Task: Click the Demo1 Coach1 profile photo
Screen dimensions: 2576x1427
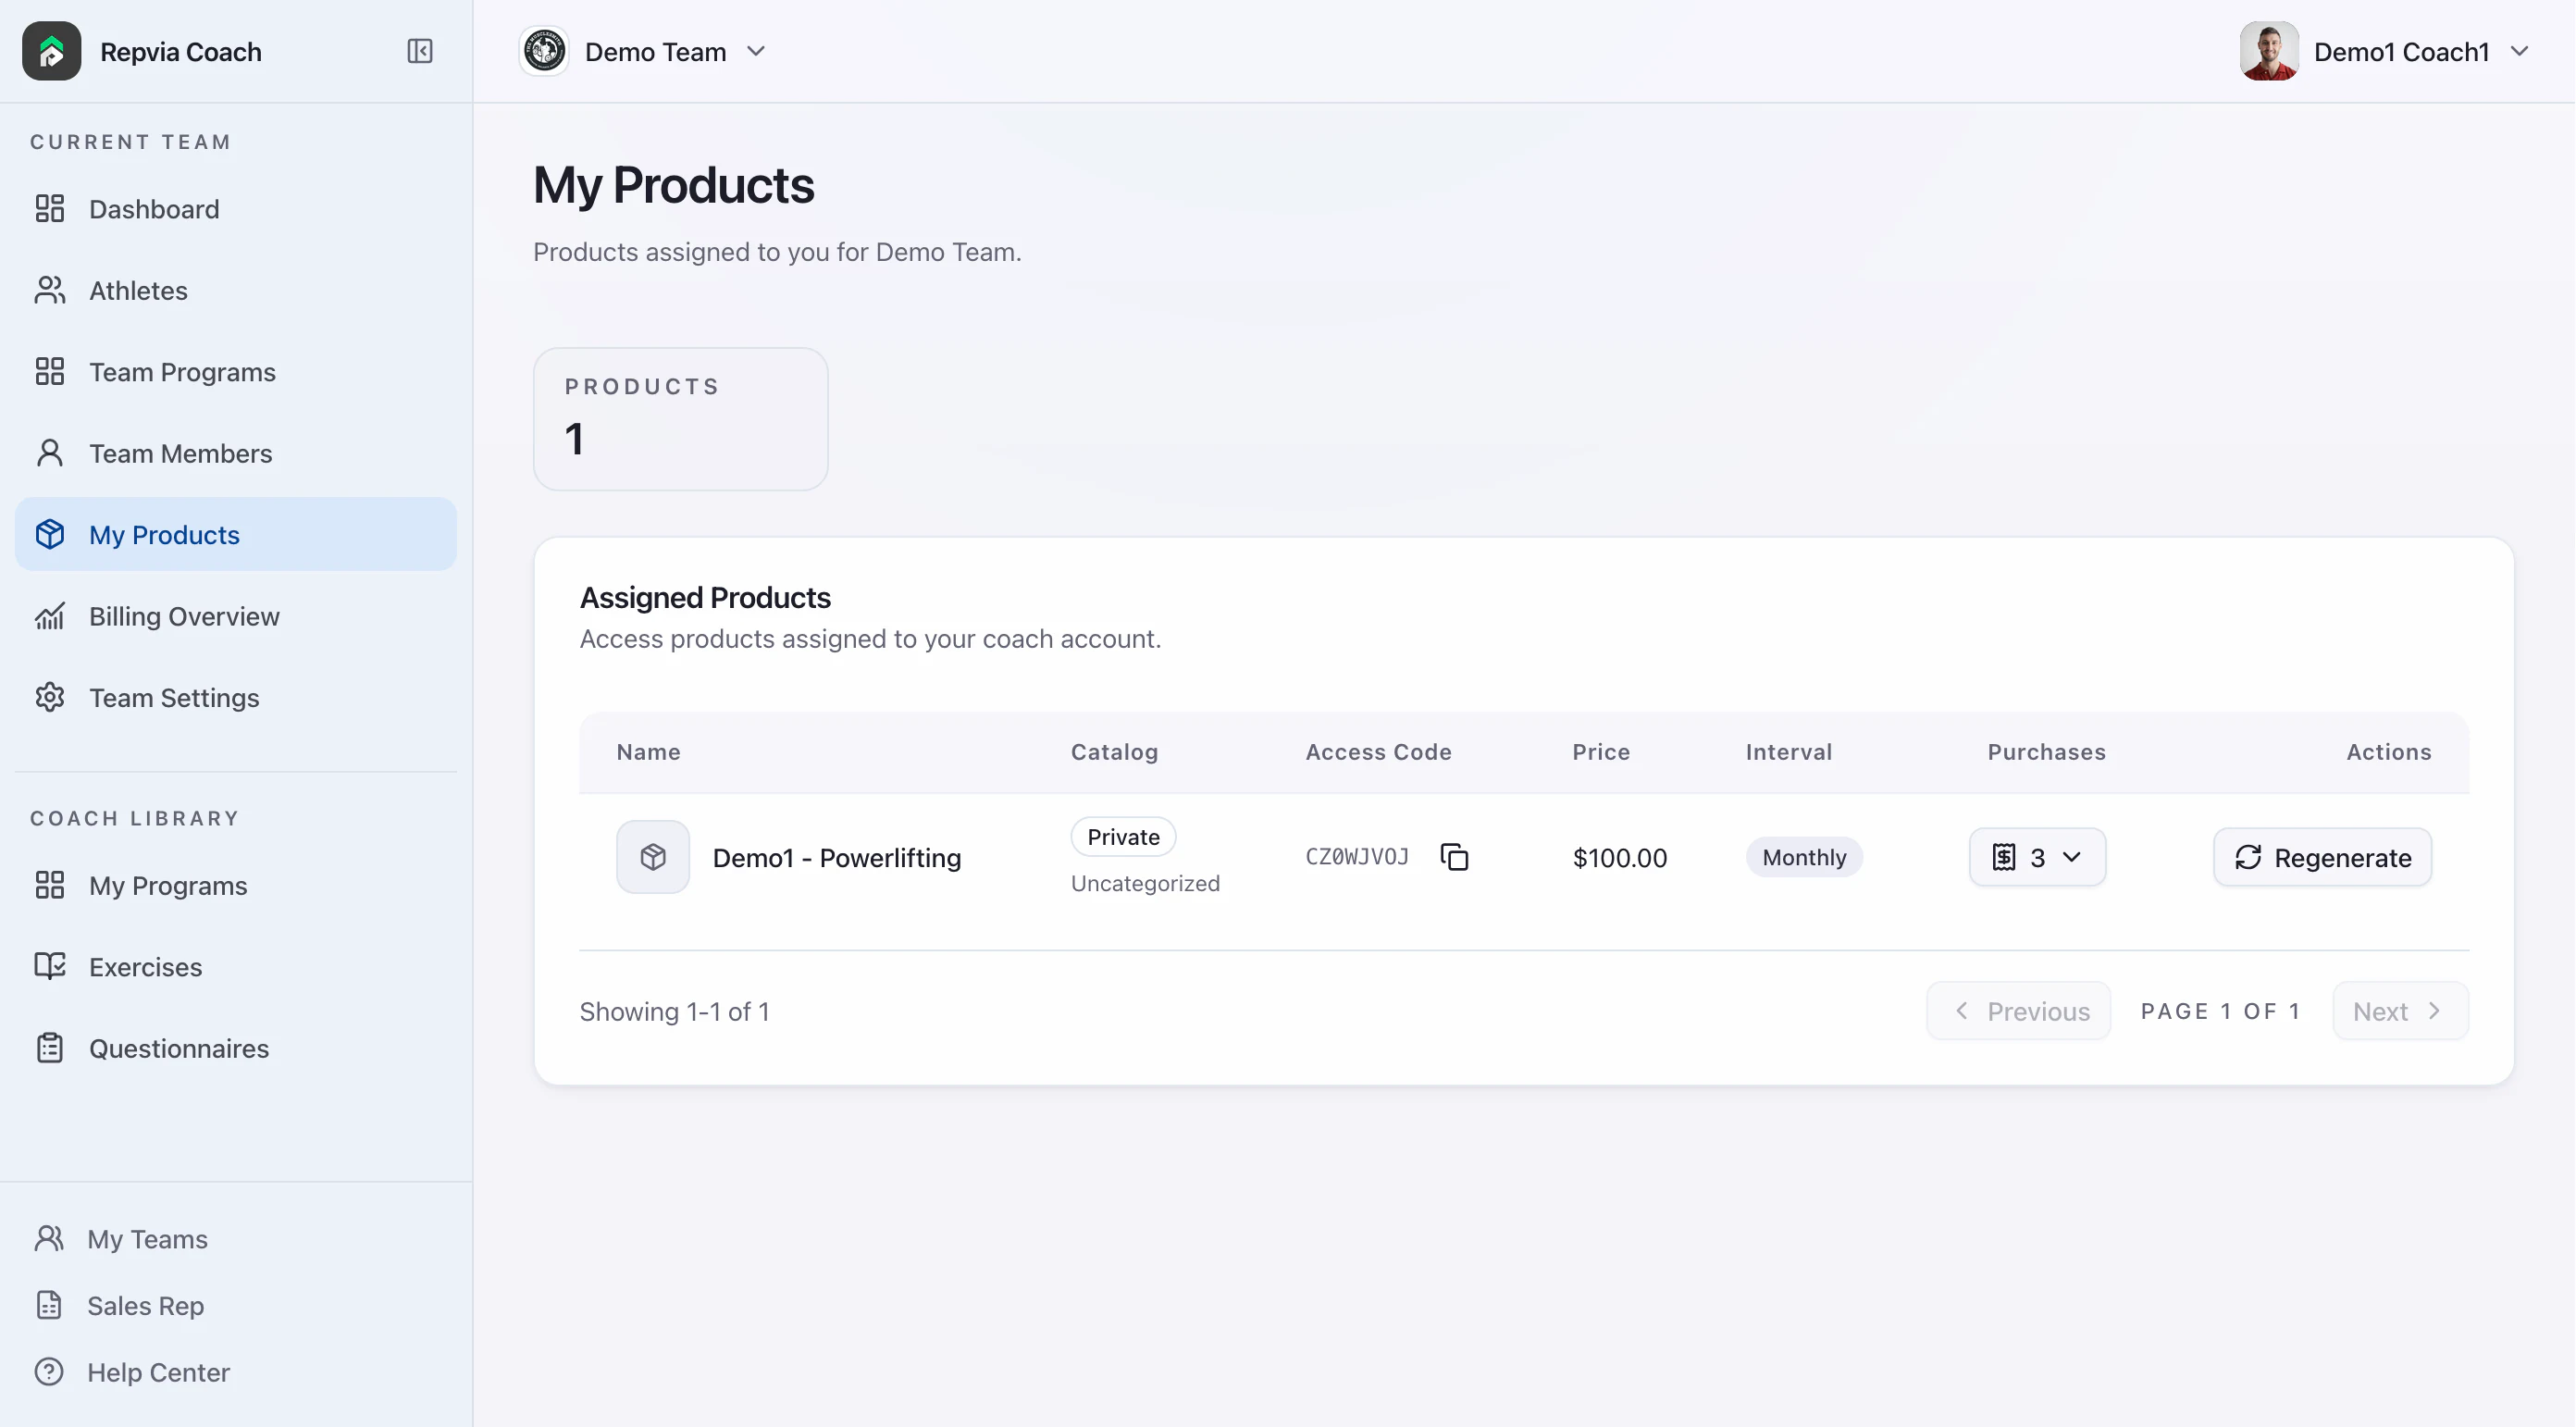Action: tap(2269, 51)
